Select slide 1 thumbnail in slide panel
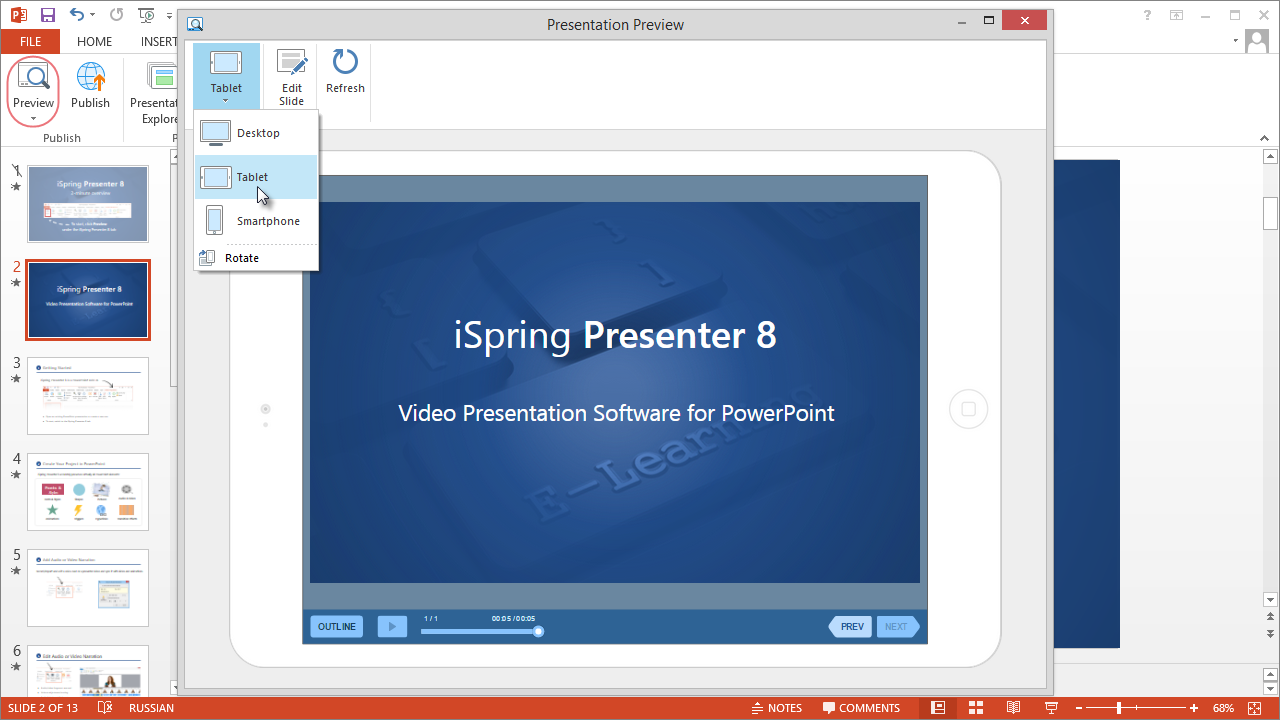Viewport: 1280px width, 720px height. [88, 204]
